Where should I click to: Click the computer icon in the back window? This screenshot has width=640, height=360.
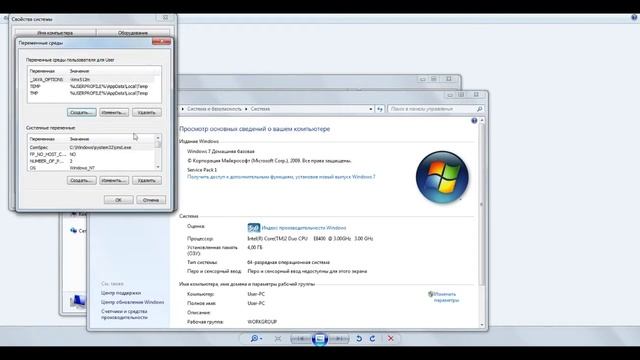point(78,302)
